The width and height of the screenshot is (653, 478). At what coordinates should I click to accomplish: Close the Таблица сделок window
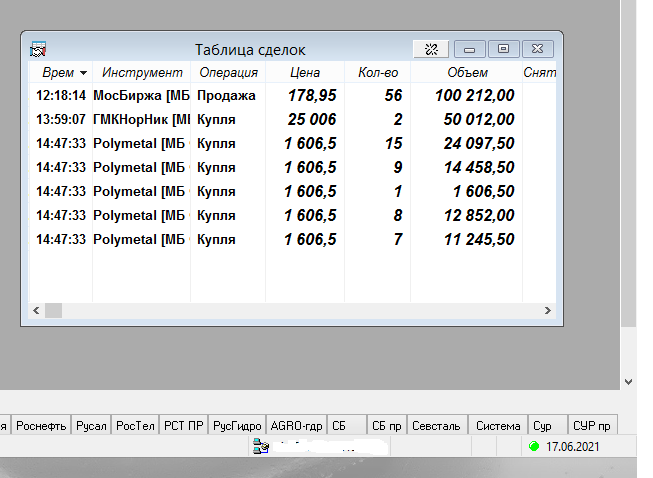[x=538, y=49]
